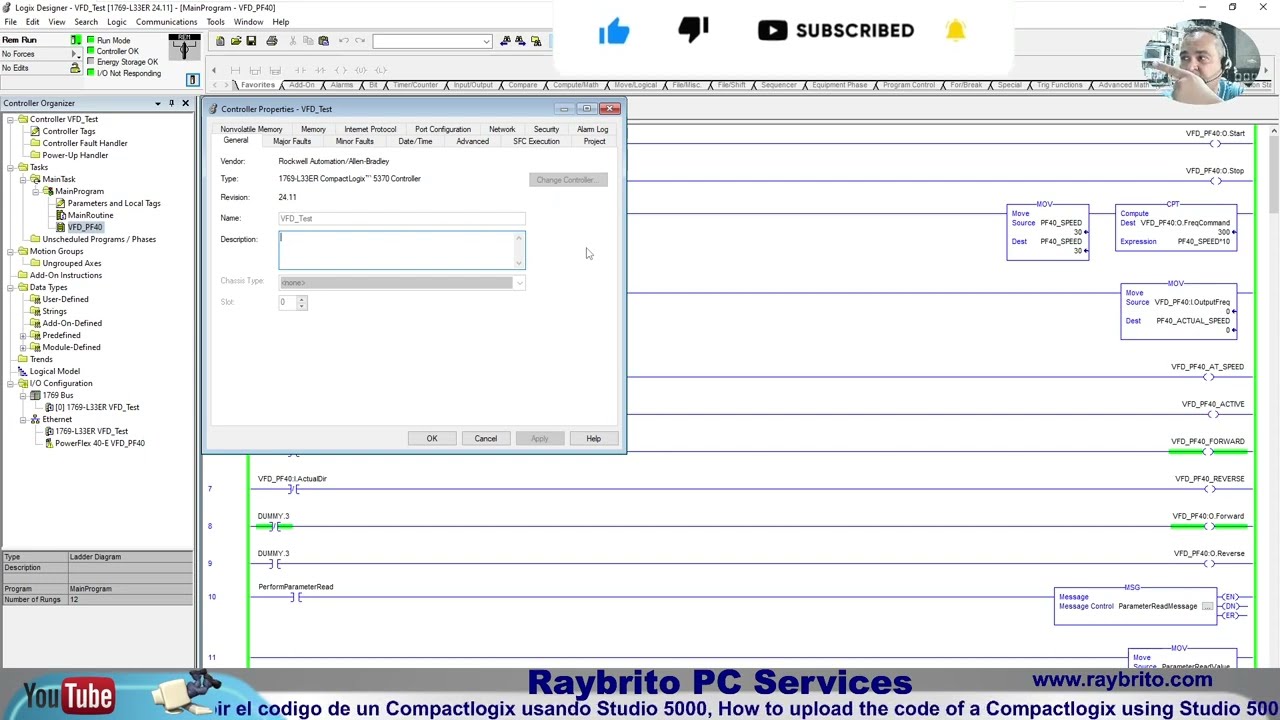Insert an Output Energize coil instruction
The width and height of the screenshot is (1280, 720).
click(x=340, y=70)
